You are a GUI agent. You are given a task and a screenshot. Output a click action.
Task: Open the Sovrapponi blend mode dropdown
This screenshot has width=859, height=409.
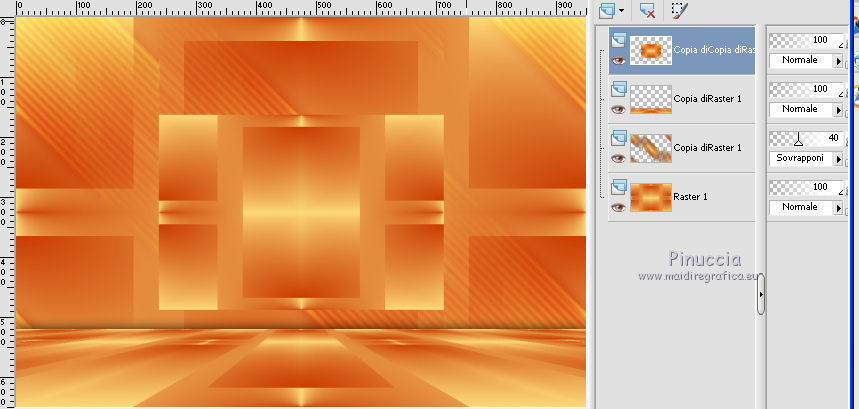coord(838,159)
